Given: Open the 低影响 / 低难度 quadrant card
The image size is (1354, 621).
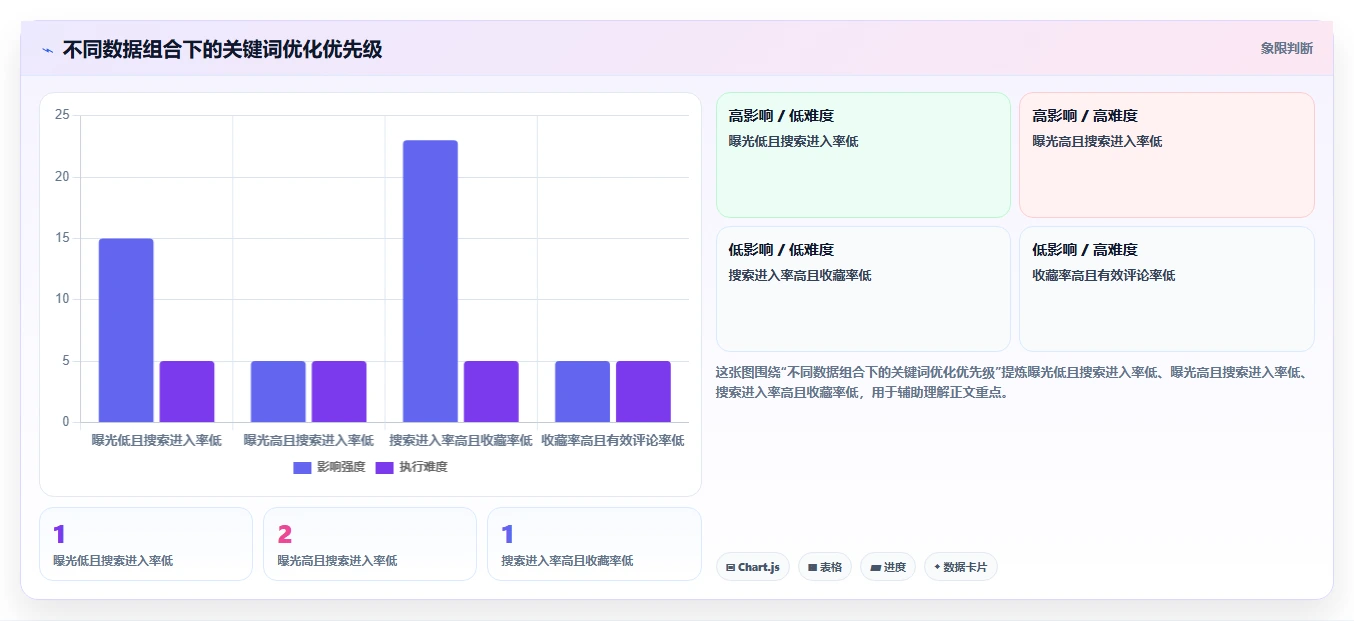Looking at the screenshot, I should (x=863, y=289).
